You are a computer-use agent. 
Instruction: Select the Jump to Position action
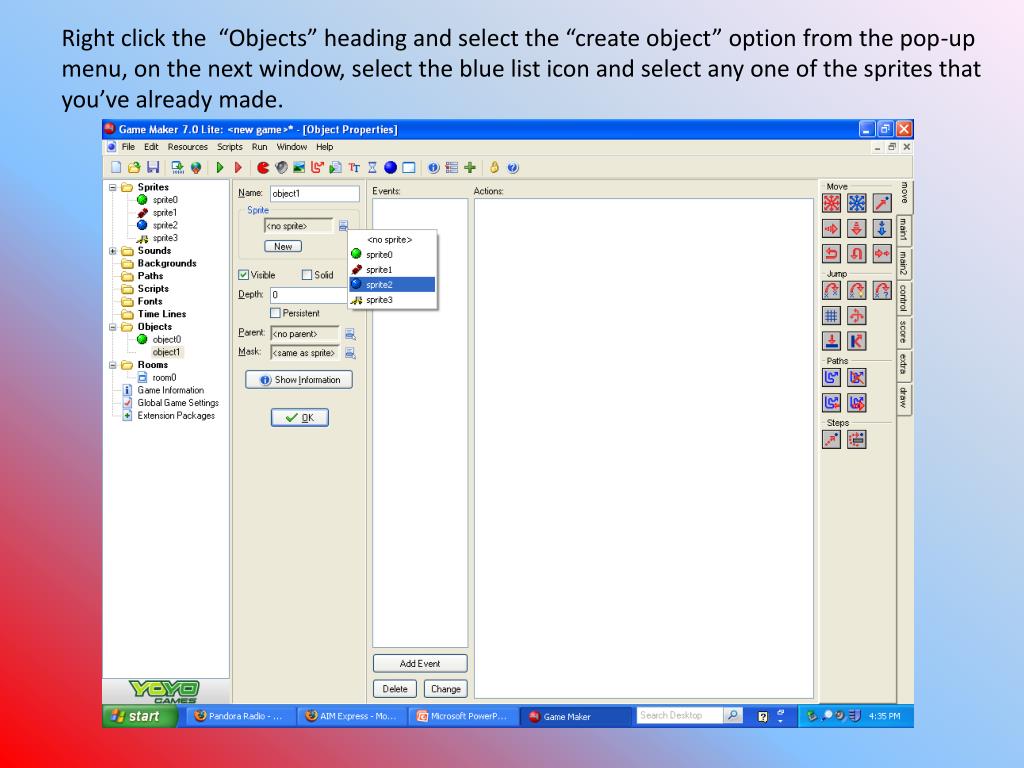click(831, 290)
